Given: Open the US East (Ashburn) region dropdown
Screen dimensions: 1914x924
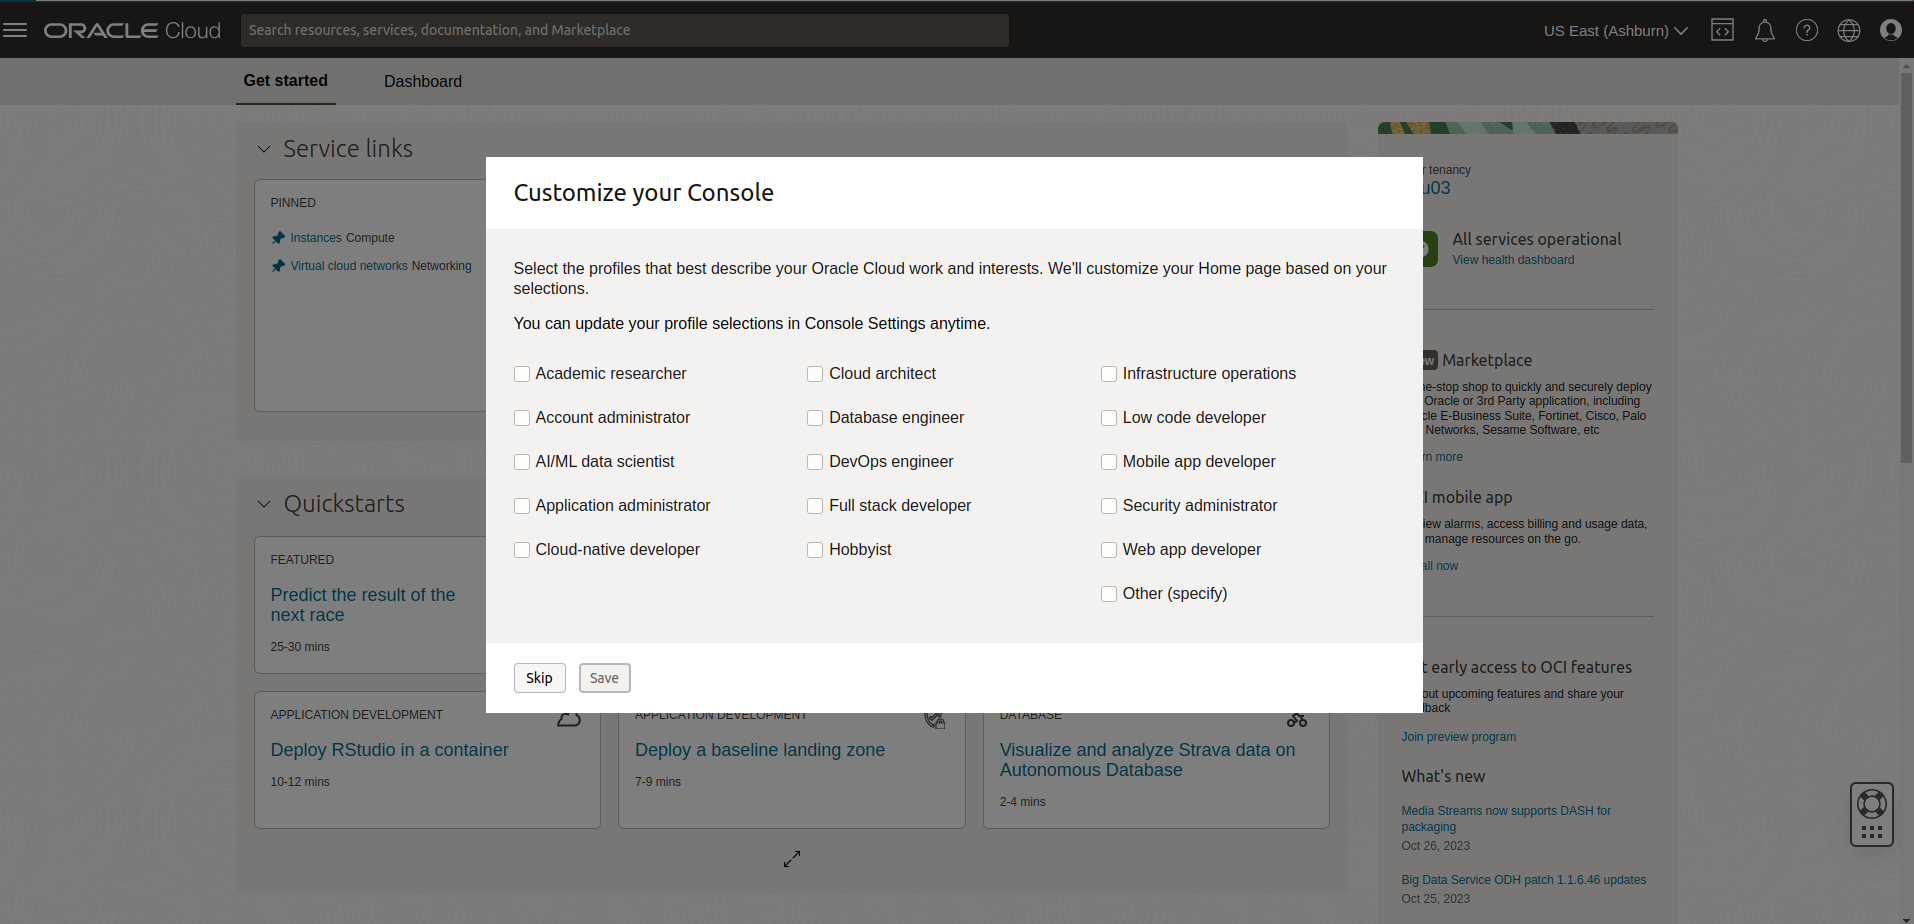Looking at the screenshot, I should tap(1615, 31).
